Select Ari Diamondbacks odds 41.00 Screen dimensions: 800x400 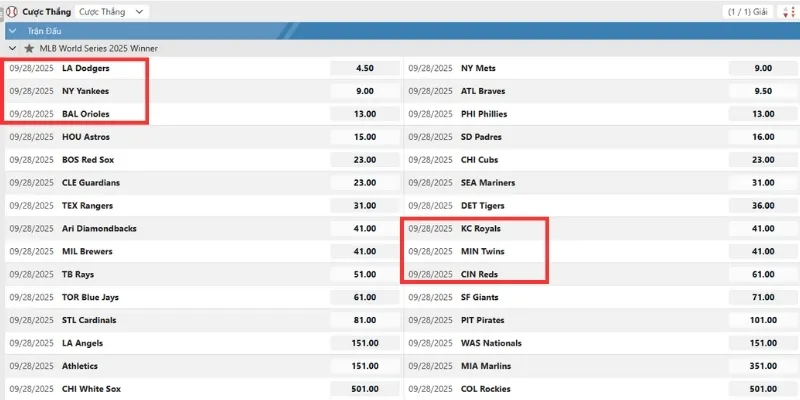click(365, 229)
